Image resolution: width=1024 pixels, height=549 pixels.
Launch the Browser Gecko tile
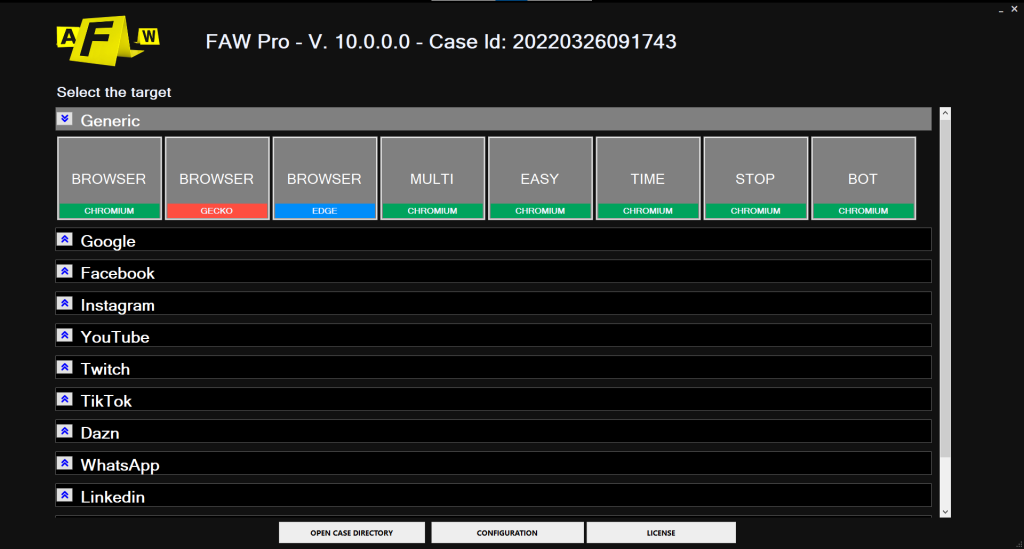pyautogui.click(x=217, y=178)
